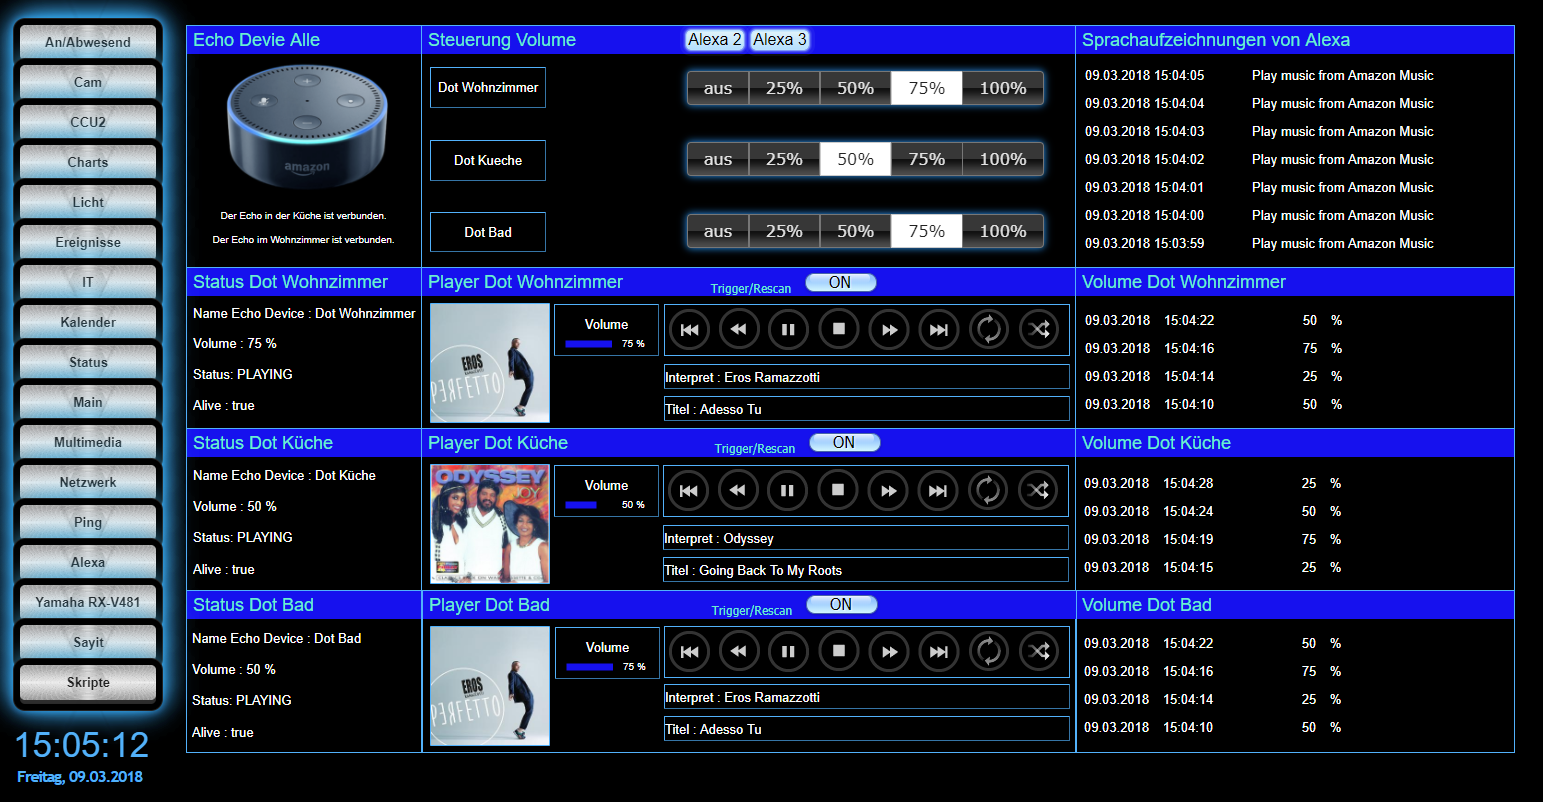Image resolution: width=1543 pixels, height=802 pixels.
Task: Fast-forward the Dot Wohnzimmer player
Action: 889,329
